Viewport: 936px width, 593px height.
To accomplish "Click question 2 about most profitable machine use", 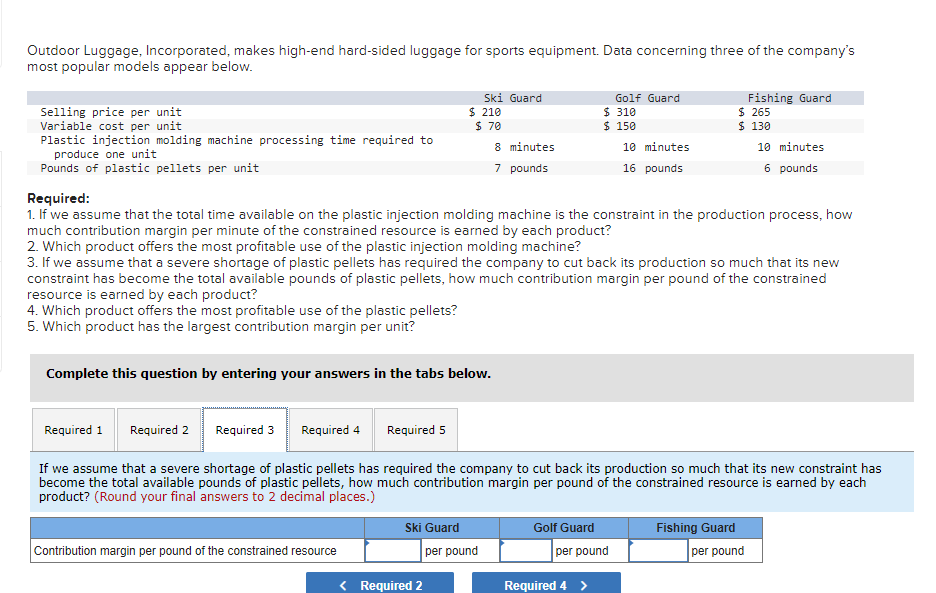I will (304, 247).
